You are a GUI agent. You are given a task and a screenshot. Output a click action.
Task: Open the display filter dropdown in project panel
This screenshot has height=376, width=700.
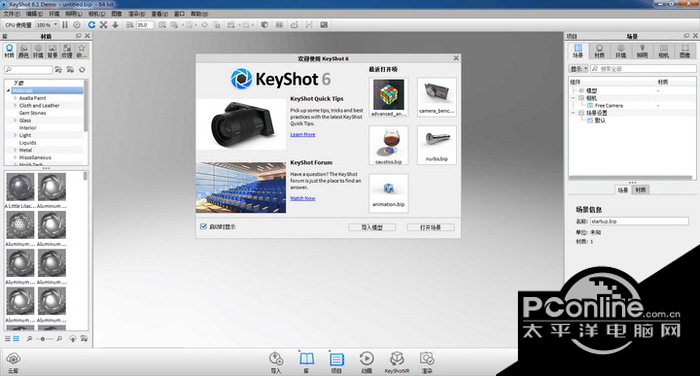(579, 69)
